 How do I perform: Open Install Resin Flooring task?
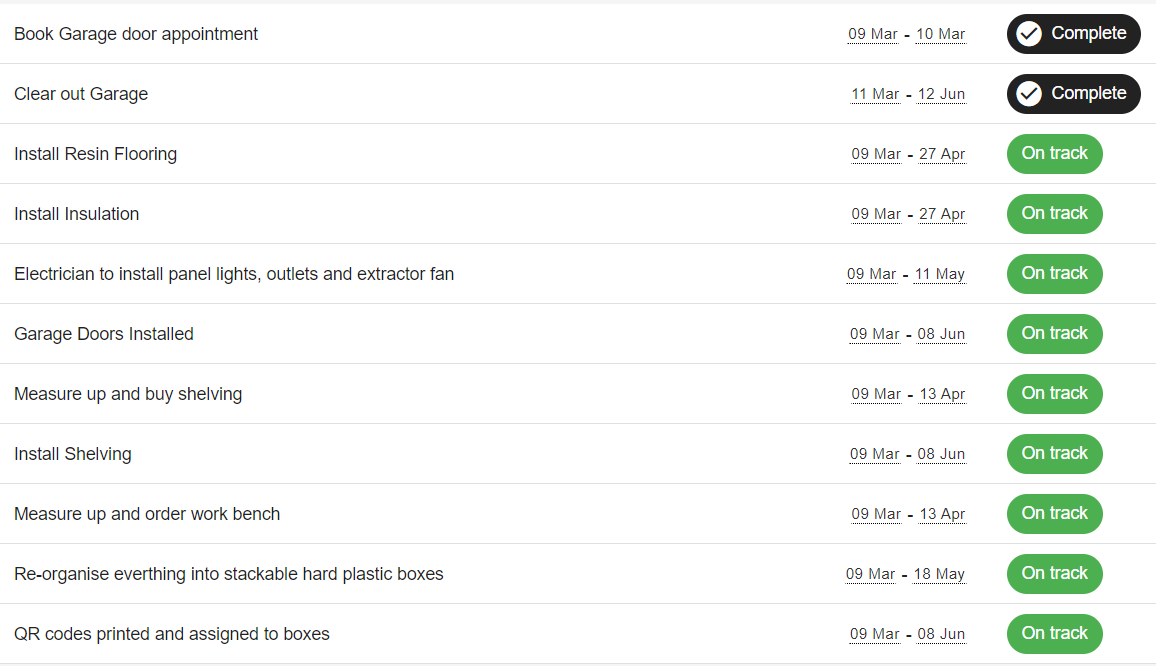point(96,154)
